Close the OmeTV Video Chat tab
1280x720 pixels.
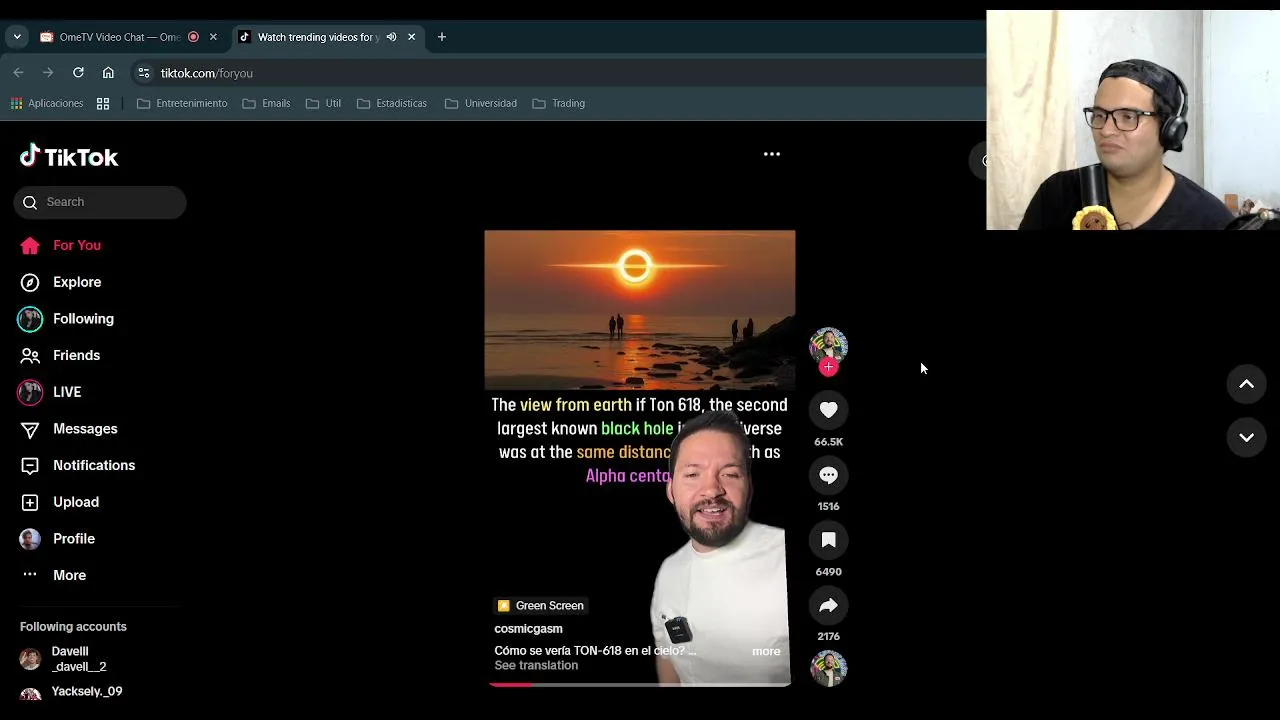click(213, 37)
